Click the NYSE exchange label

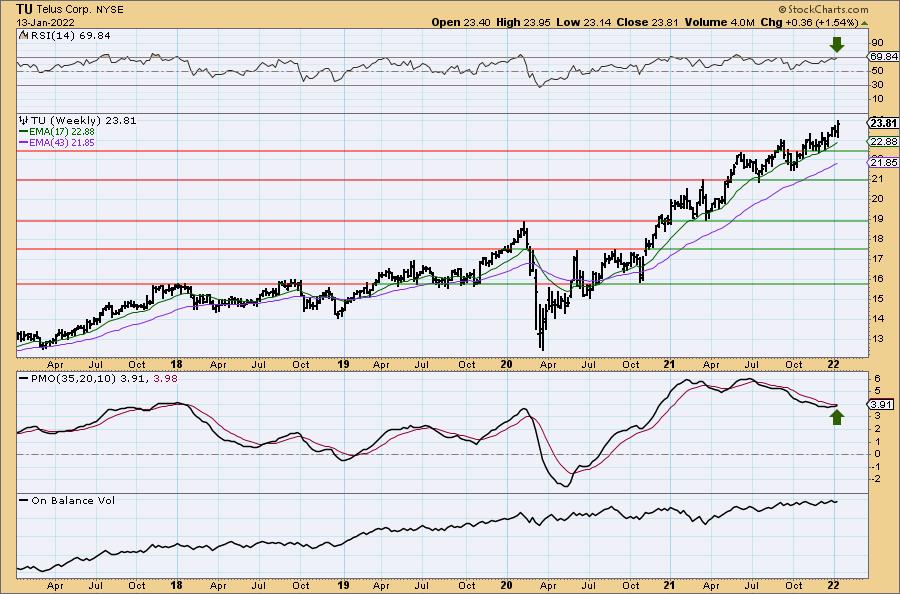(x=108, y=10)
